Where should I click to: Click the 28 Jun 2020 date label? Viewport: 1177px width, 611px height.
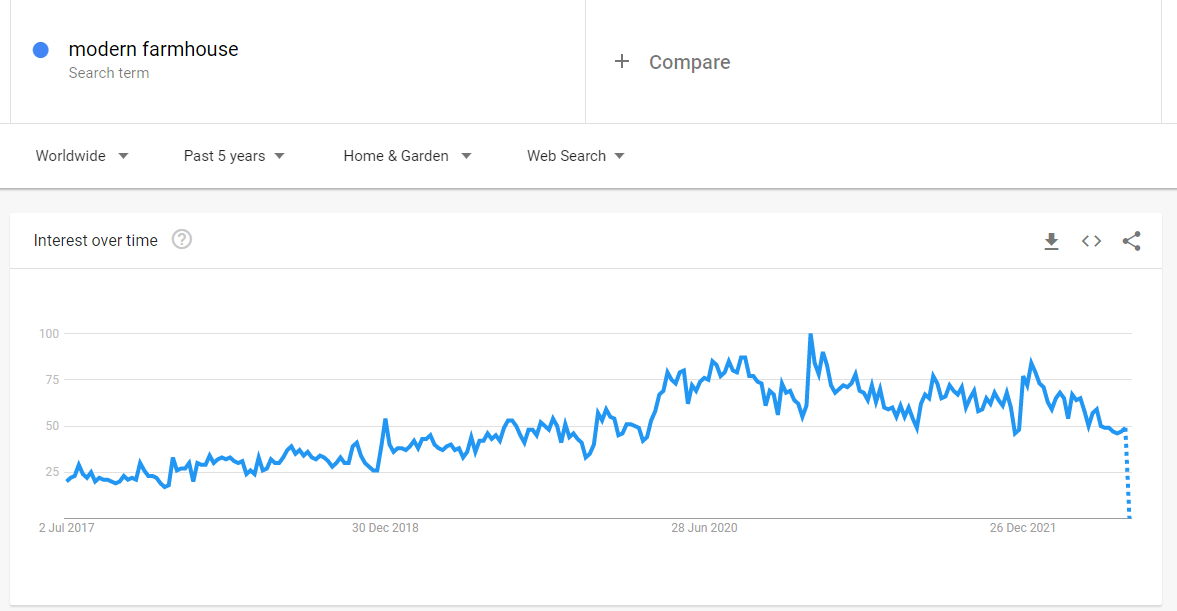(704, 528)
